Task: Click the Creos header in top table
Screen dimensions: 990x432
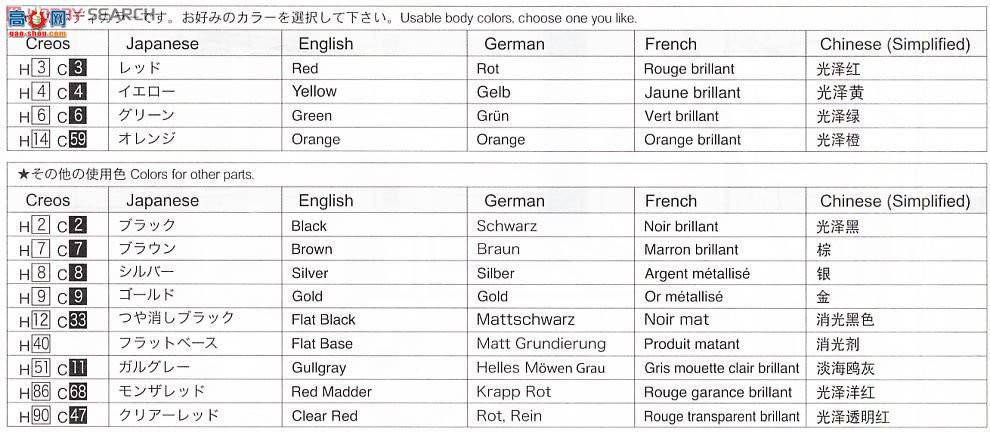Action: click(48, 44)
